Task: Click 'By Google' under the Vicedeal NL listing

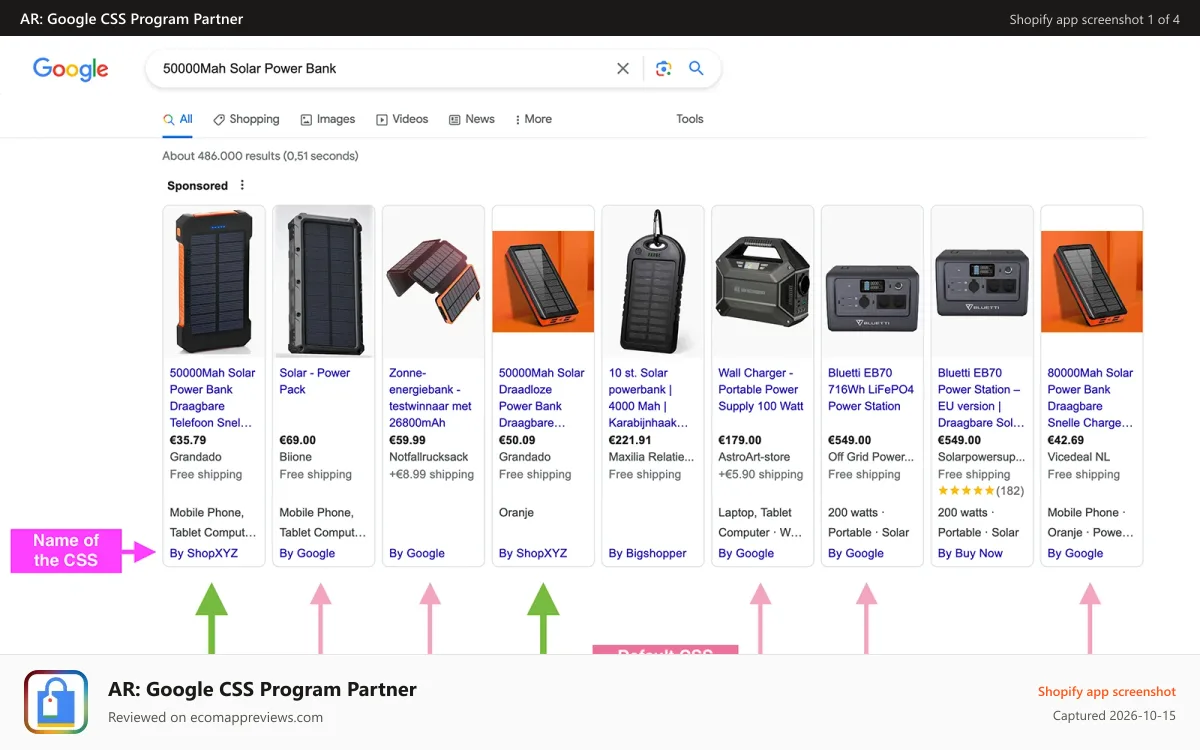Action: tap(1075, 553)
